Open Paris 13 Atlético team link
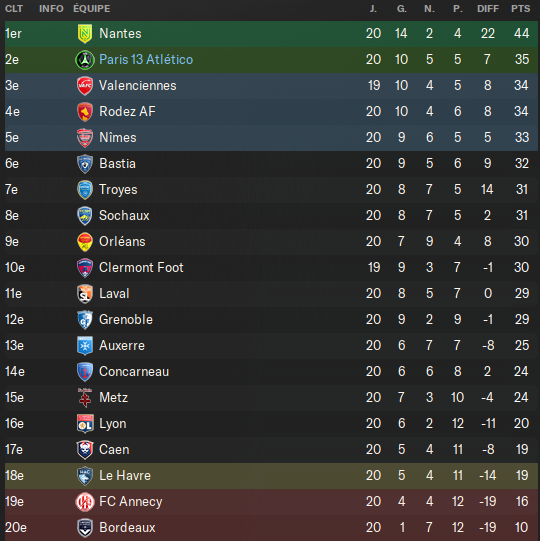 point(146,59)
